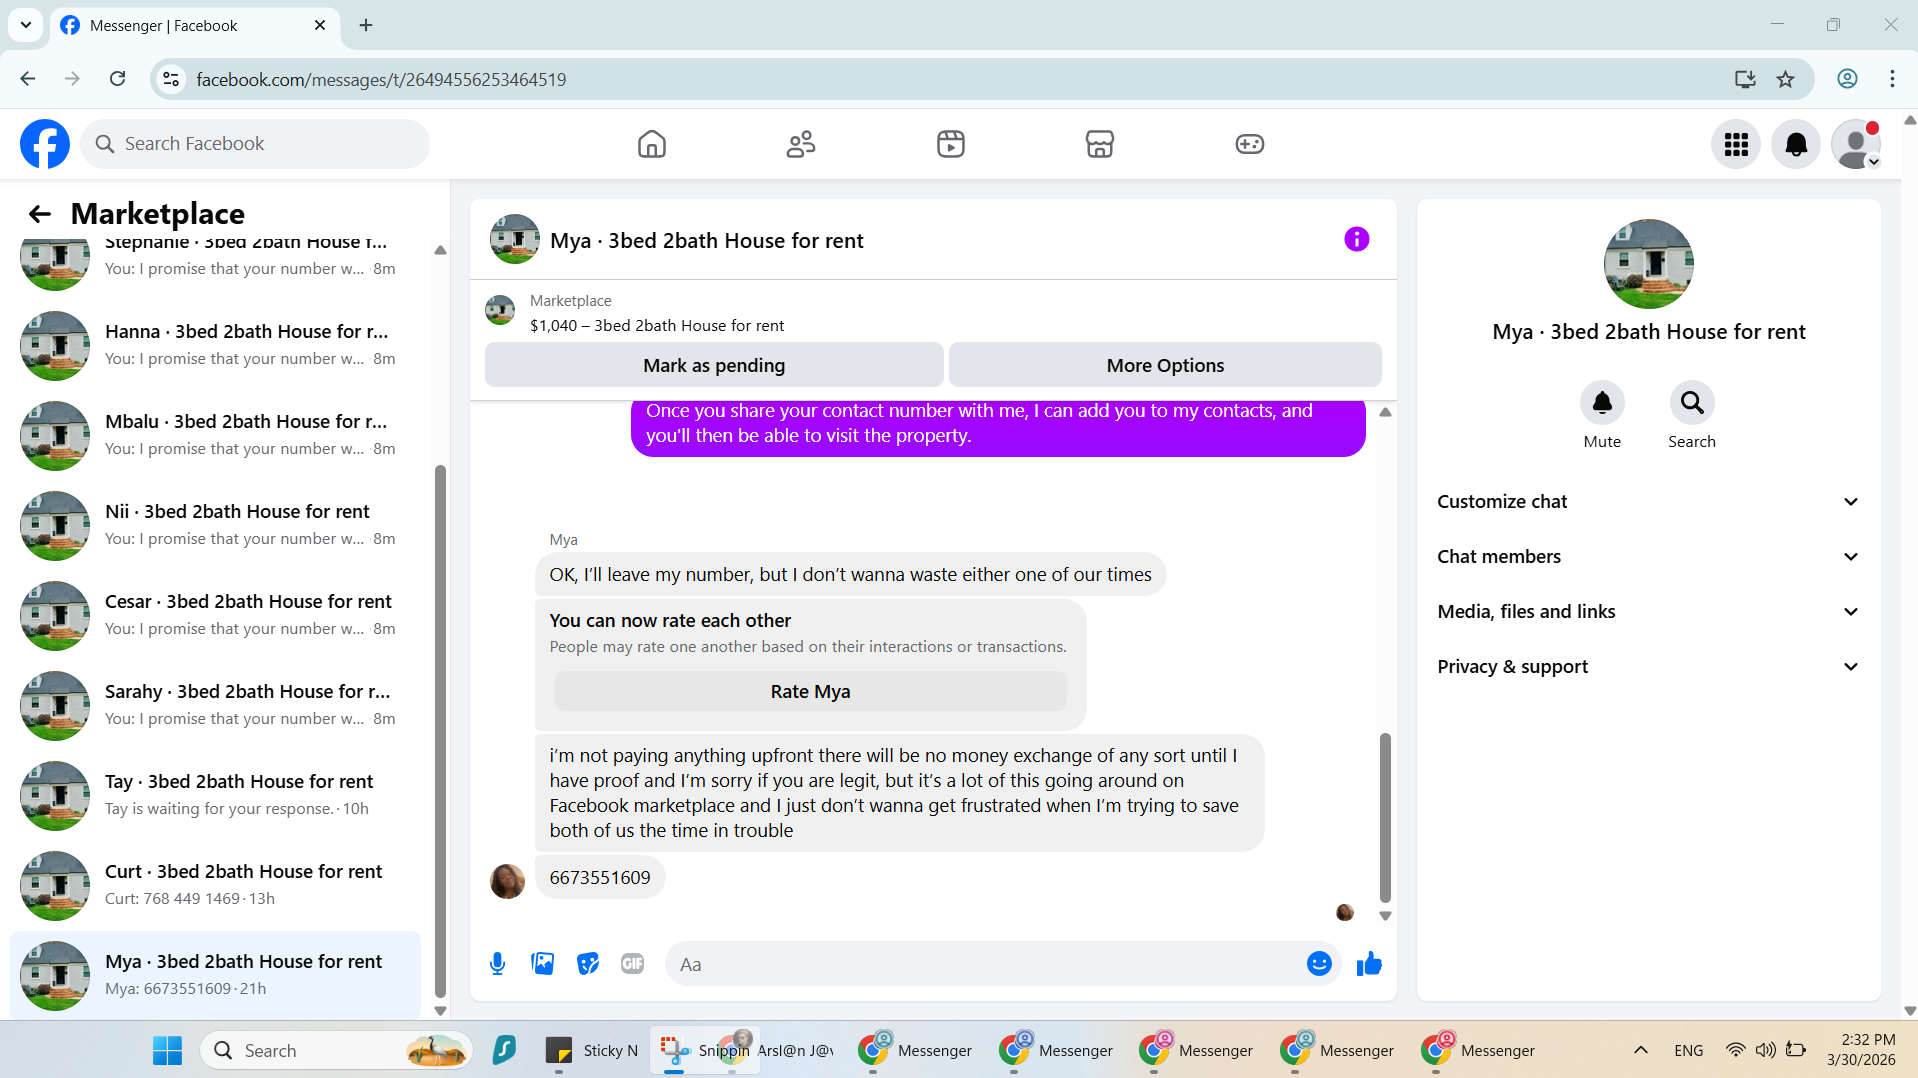This screenshot has width=1918, height=1078.
Task: Select Messenger | Facebook browser tab
Action: click(195, 26)
